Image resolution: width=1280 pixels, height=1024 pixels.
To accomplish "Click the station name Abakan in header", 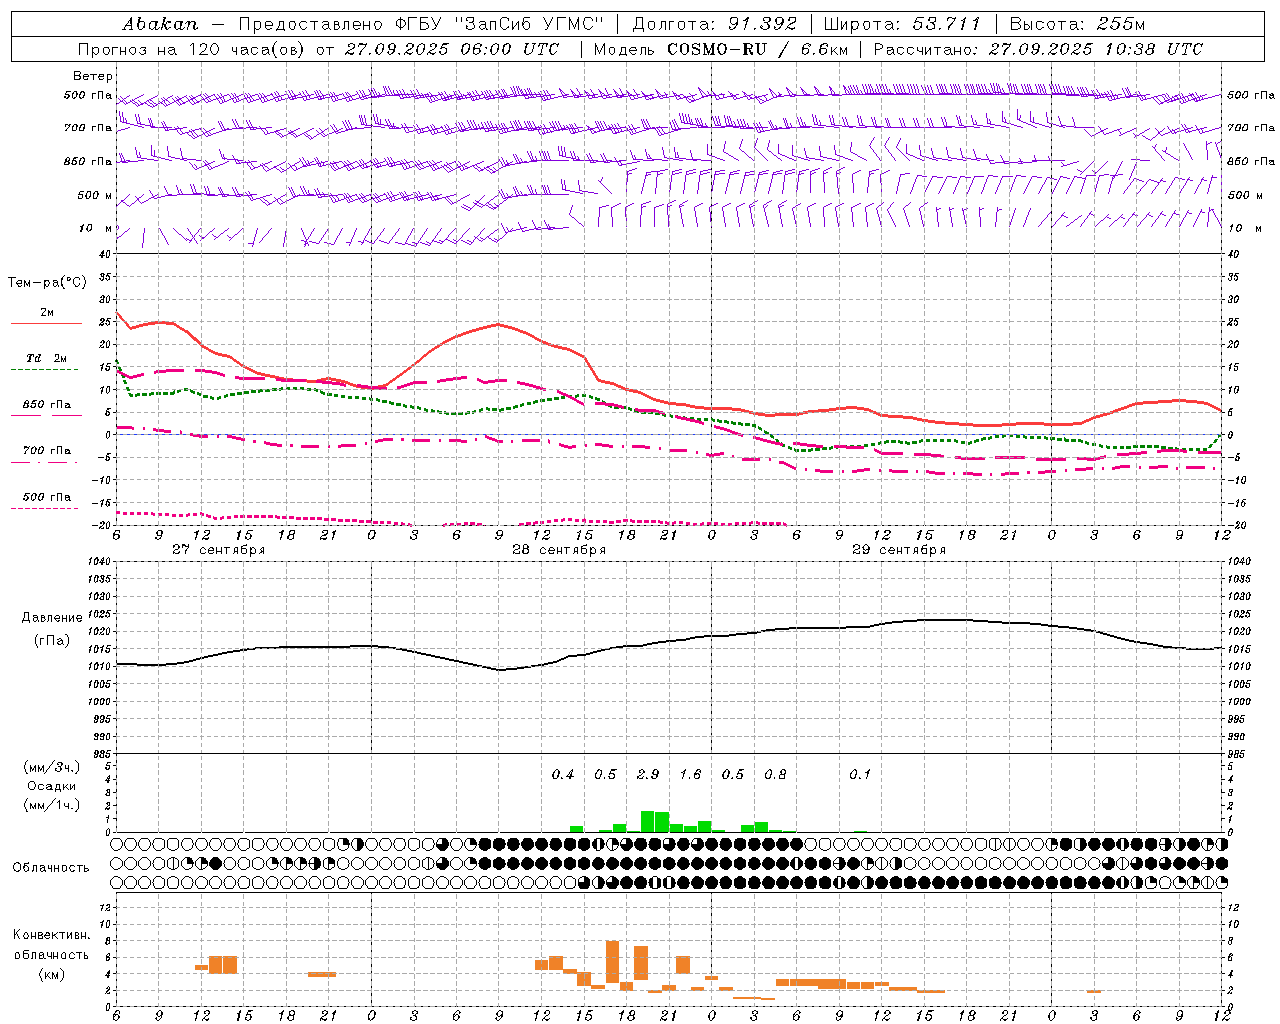I will coord(160,24).
